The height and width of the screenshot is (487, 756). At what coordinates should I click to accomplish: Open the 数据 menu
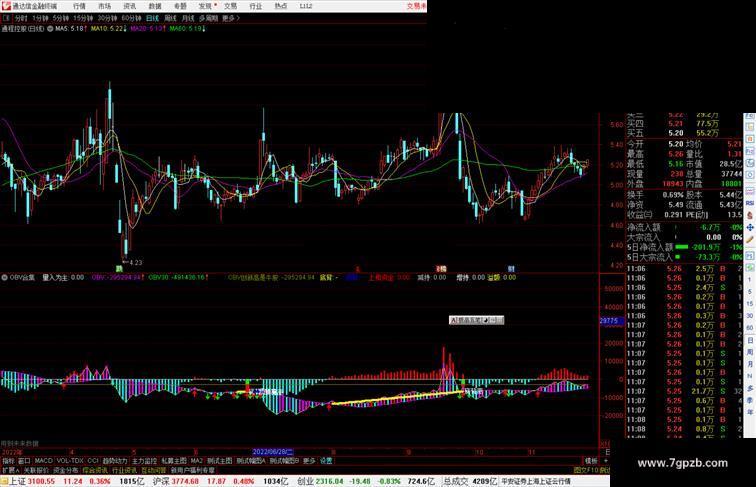click(155, 6)
